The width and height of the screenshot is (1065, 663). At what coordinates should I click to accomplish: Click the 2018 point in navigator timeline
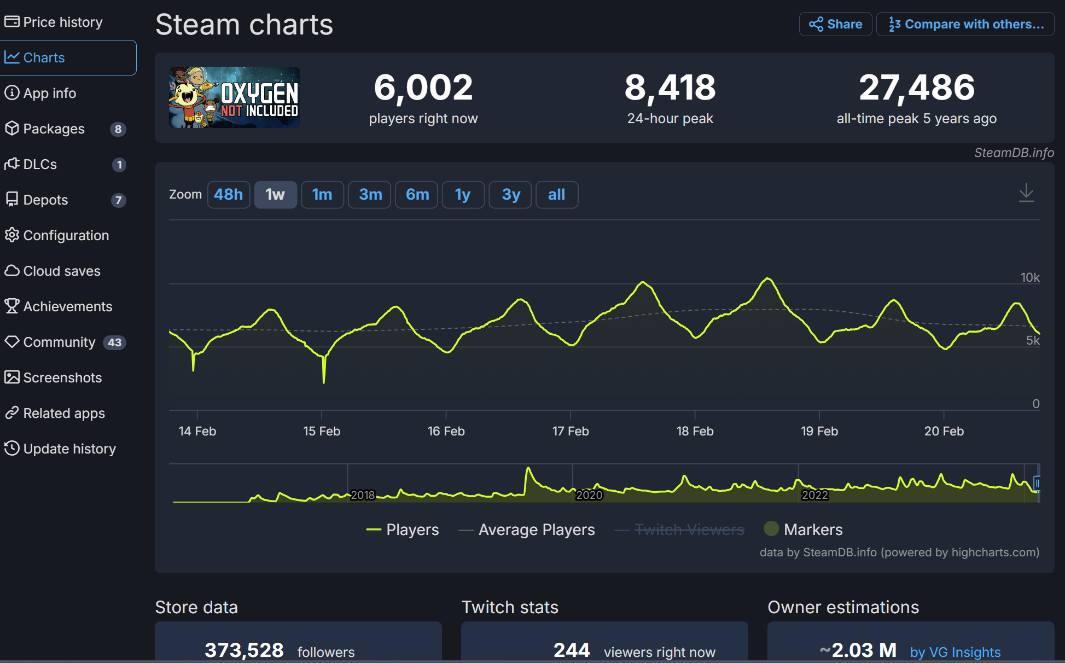tap(362, 495)
